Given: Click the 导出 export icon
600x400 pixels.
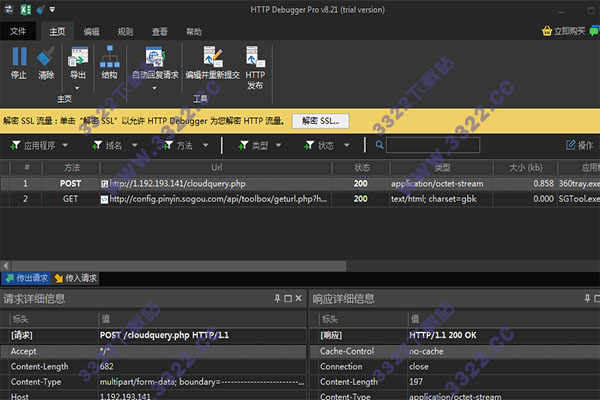Looking at the screenshot, I should pos(78,57).
